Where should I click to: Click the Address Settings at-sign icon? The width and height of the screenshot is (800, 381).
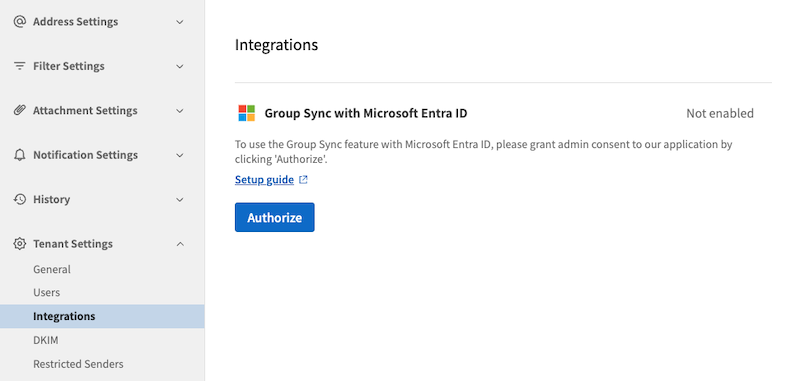coord(19,21)
